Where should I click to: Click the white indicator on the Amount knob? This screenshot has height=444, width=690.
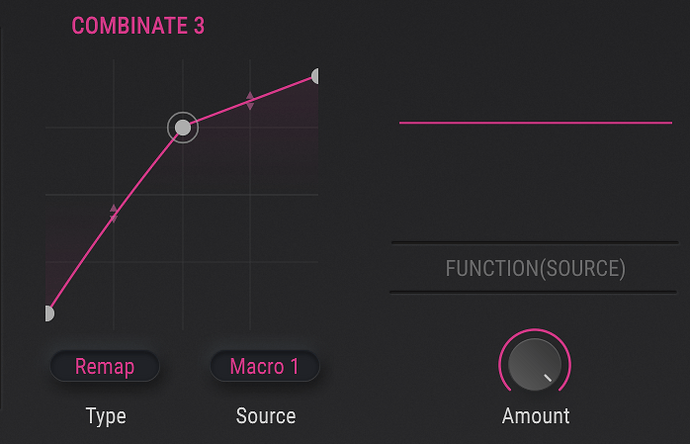click(548, 379)
